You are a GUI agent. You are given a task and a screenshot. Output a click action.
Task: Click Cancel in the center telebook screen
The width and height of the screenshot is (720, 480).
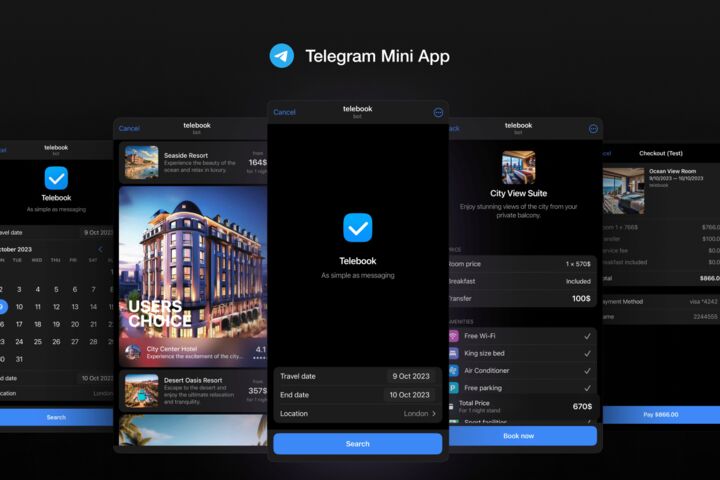[284, 112]
